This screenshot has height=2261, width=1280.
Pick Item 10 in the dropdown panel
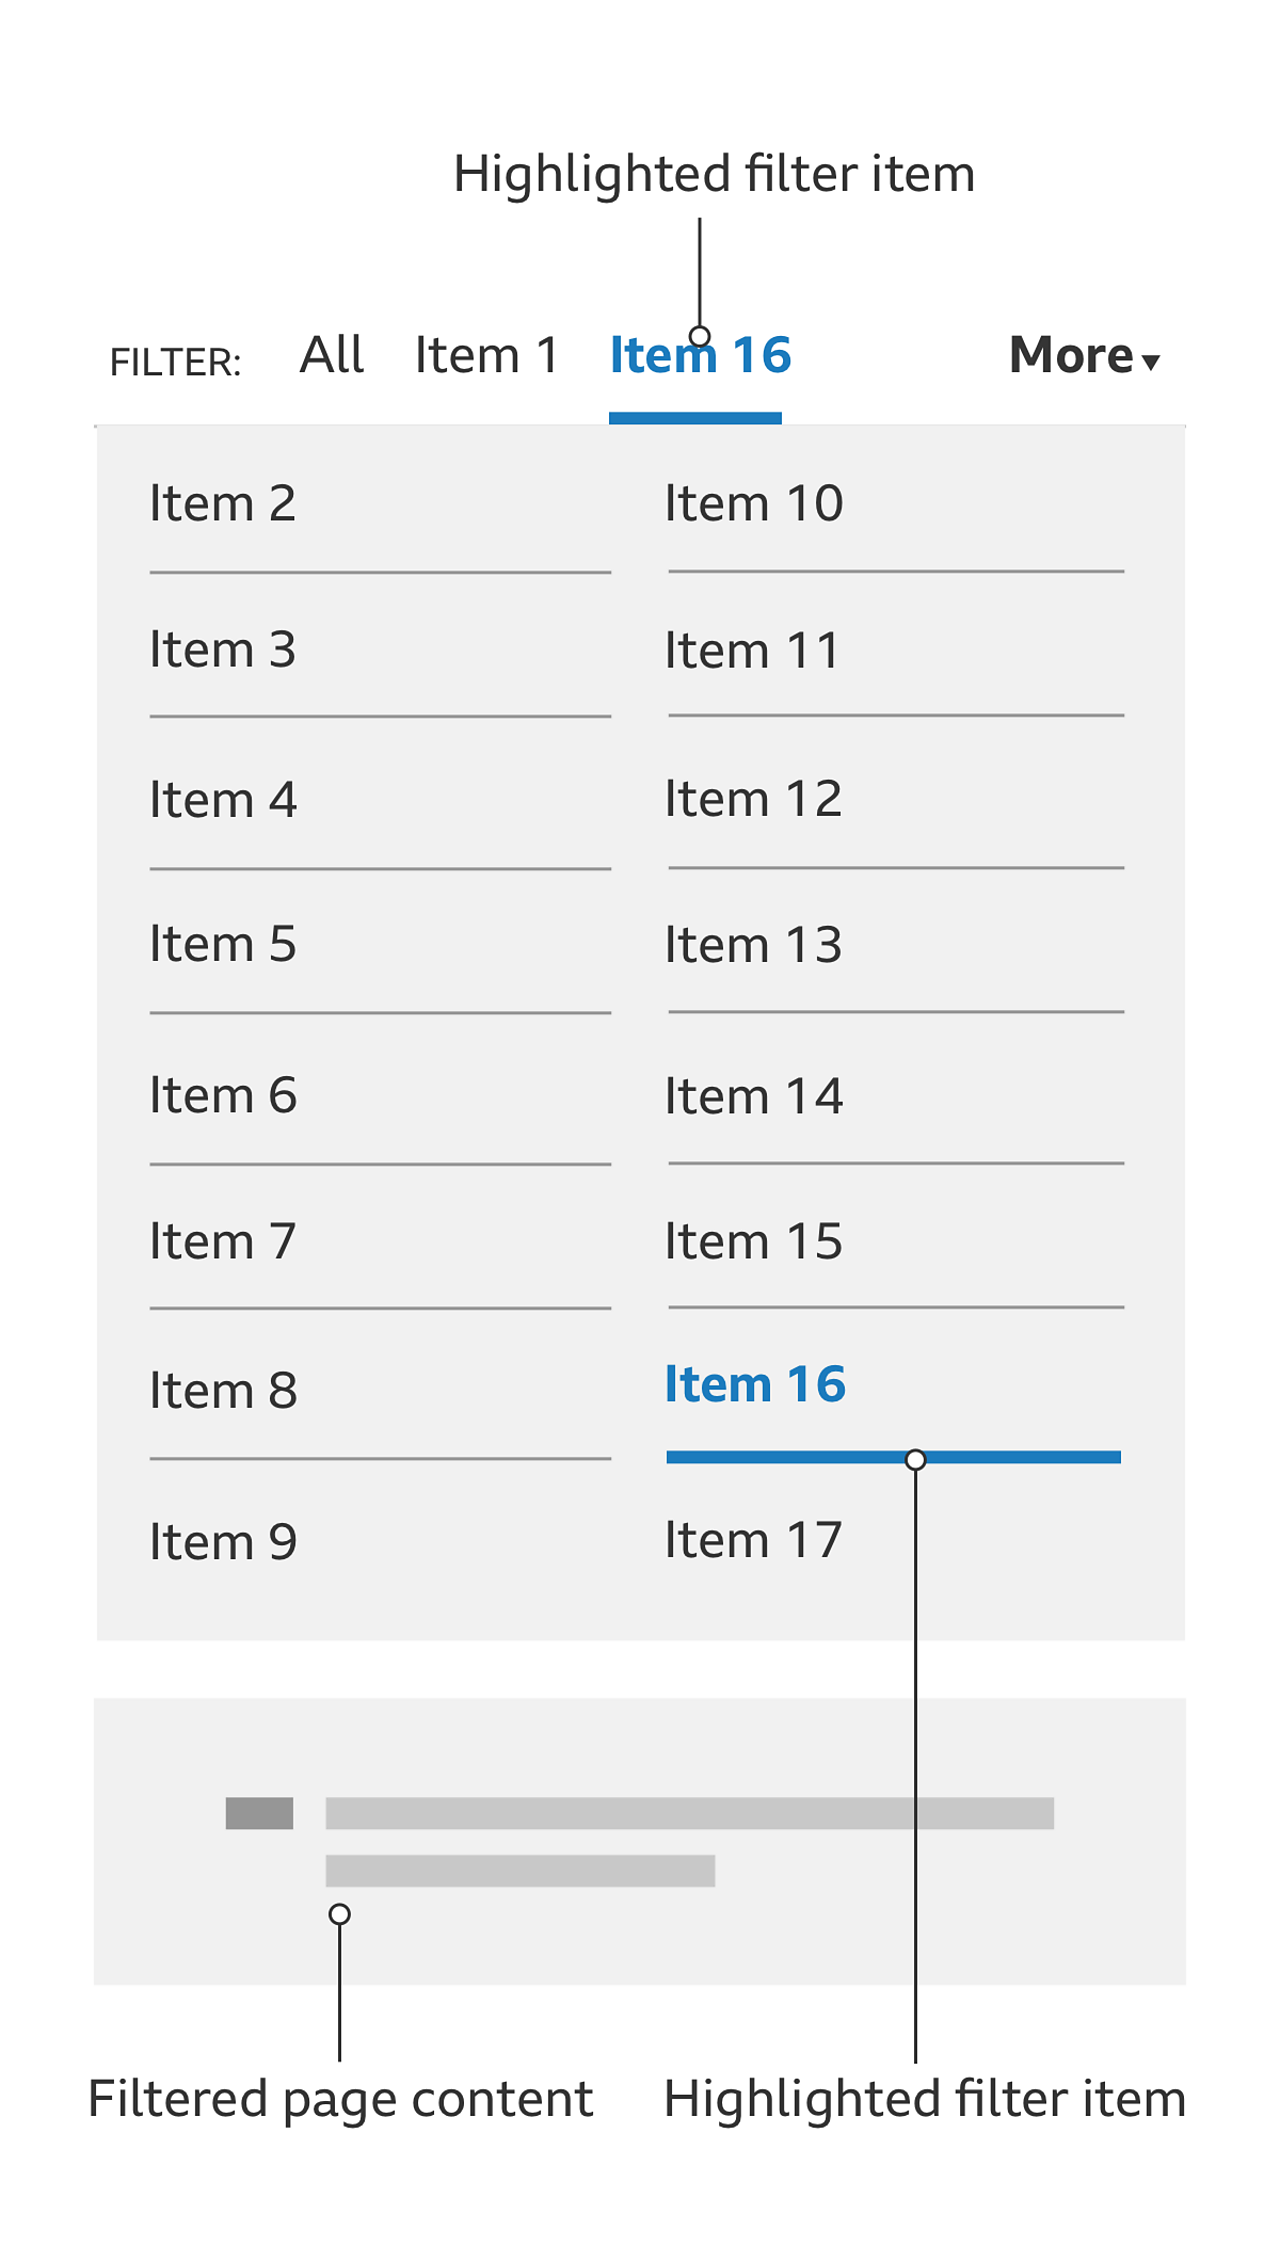754,503
